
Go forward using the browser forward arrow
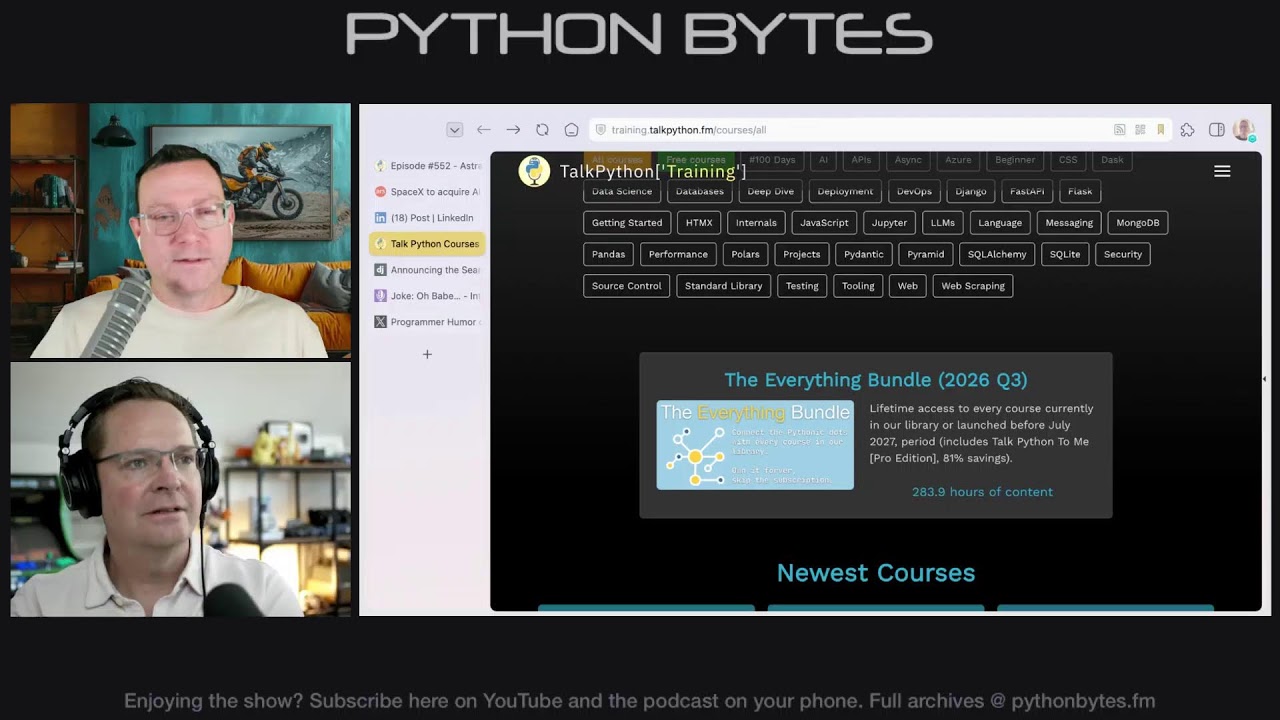point(513,130)
